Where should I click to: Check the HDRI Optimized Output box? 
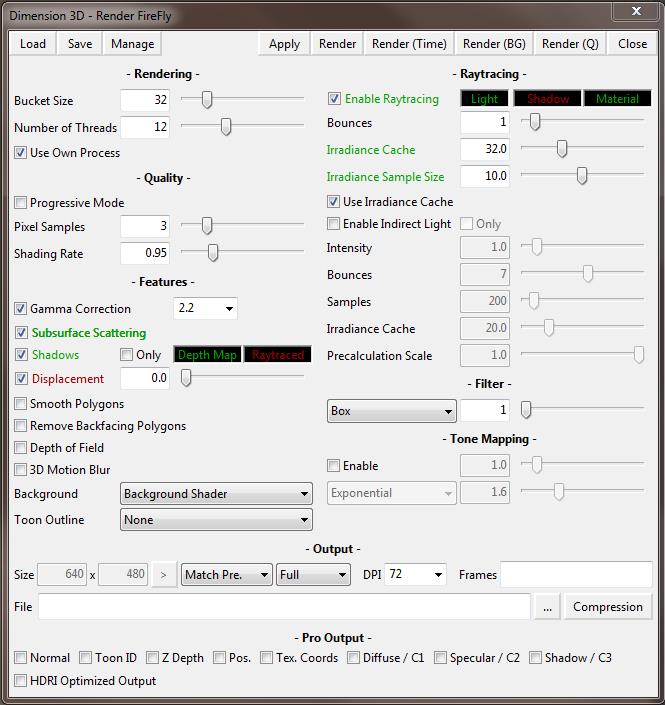[21, 681]
